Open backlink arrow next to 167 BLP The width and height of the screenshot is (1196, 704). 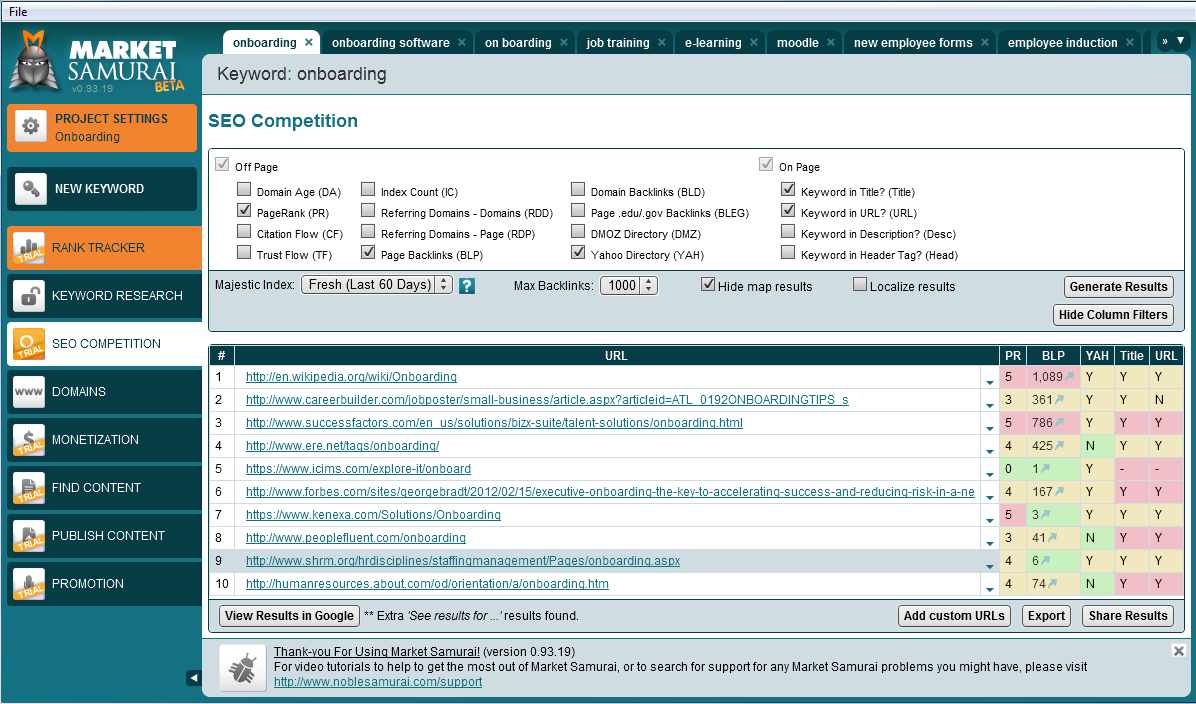pos(1059,492)
